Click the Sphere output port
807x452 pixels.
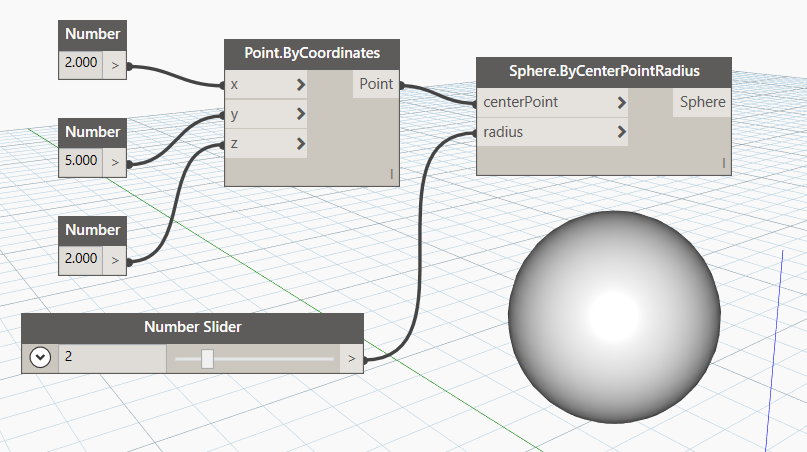[703, 102]
